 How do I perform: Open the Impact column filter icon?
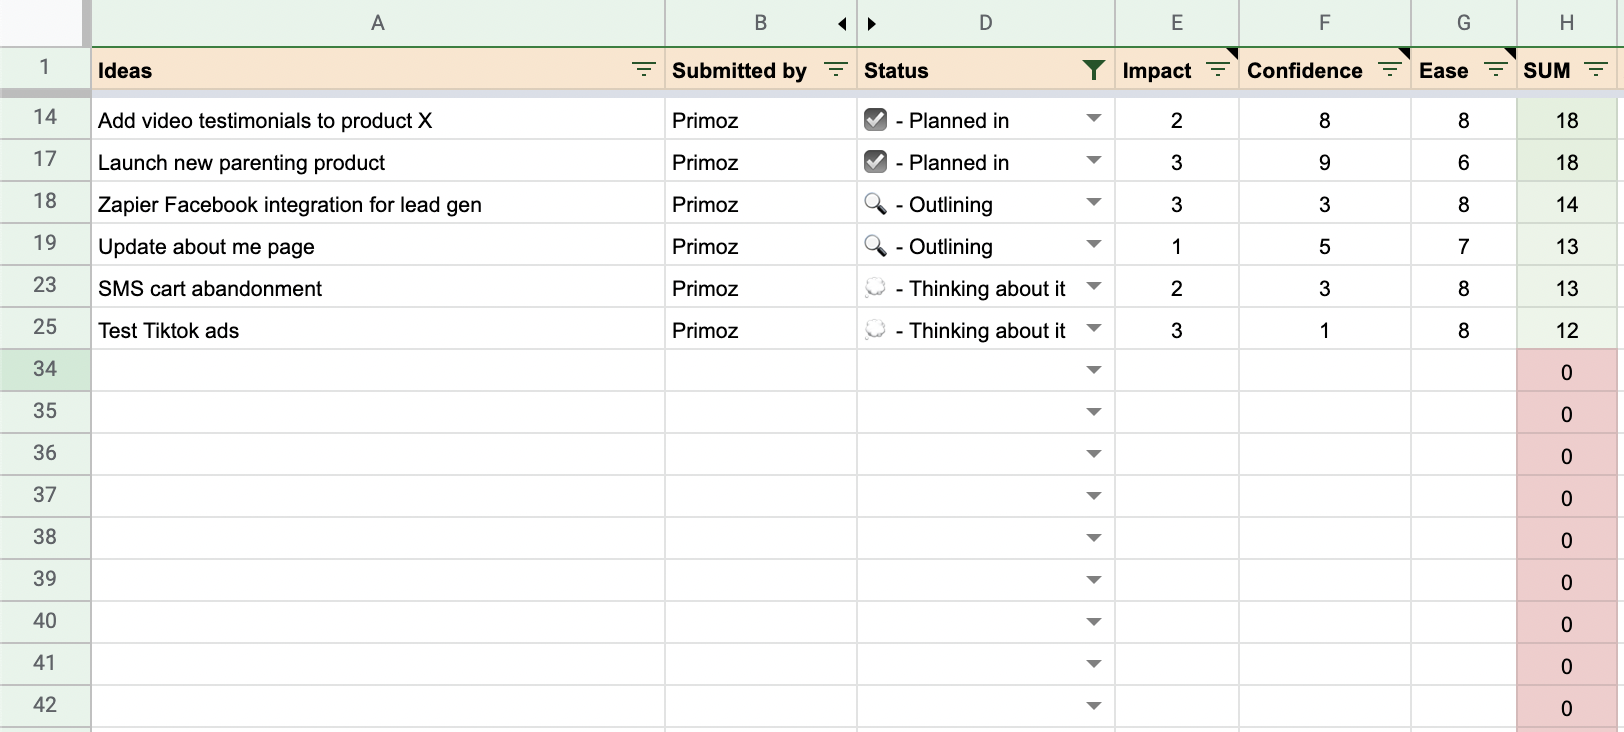[x=1218, y=70]
